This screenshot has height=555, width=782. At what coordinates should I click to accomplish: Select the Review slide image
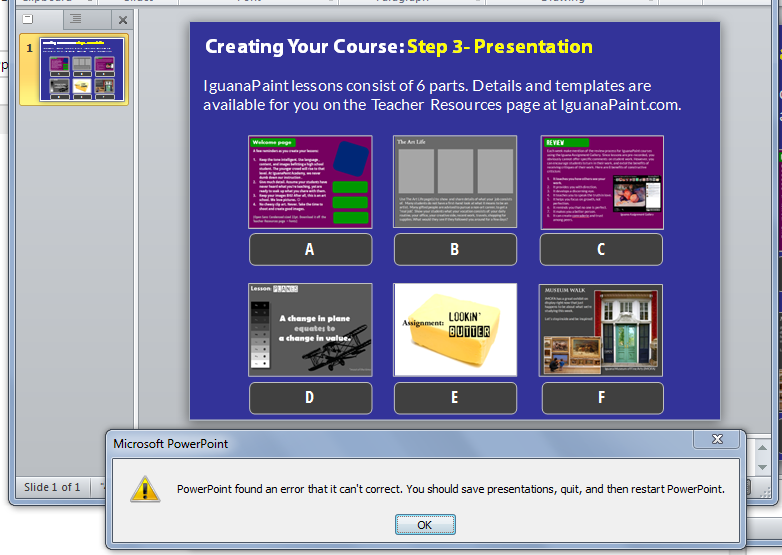click(602, 183)
